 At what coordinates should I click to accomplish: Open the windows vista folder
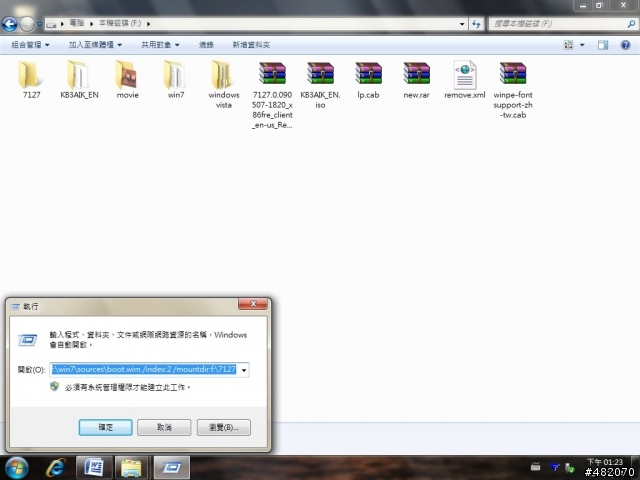click(224, 84)
